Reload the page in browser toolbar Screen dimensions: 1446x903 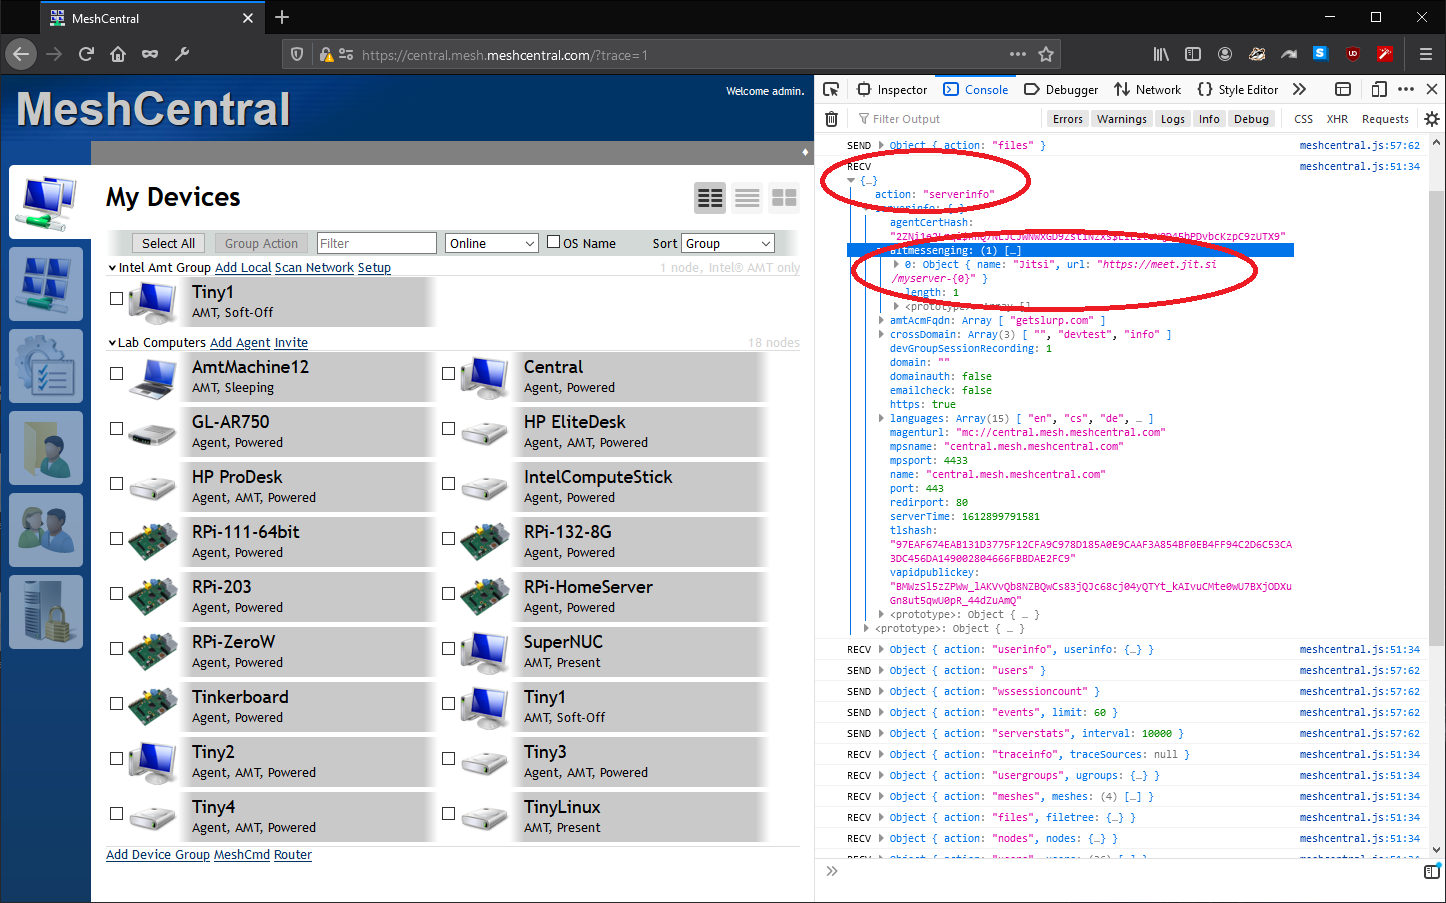pos(86,54)
